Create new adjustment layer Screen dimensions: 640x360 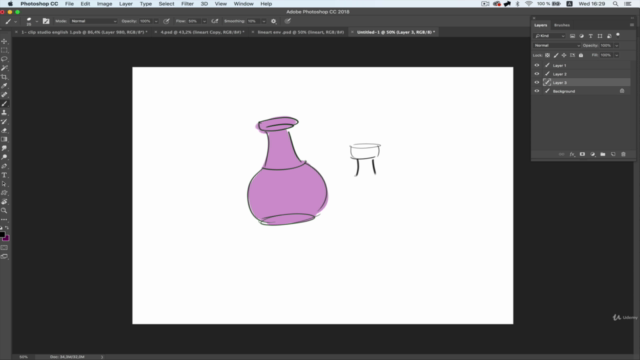(593, 154)
